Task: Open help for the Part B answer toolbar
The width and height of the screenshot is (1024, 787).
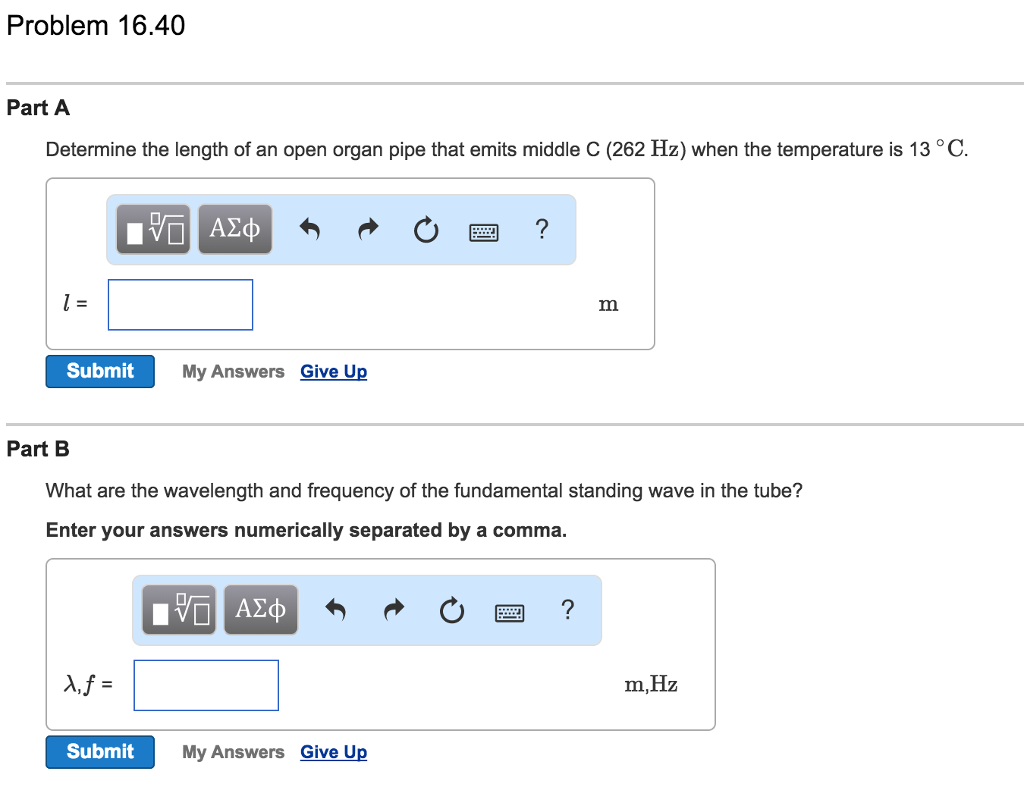Action: click(567, 609)
